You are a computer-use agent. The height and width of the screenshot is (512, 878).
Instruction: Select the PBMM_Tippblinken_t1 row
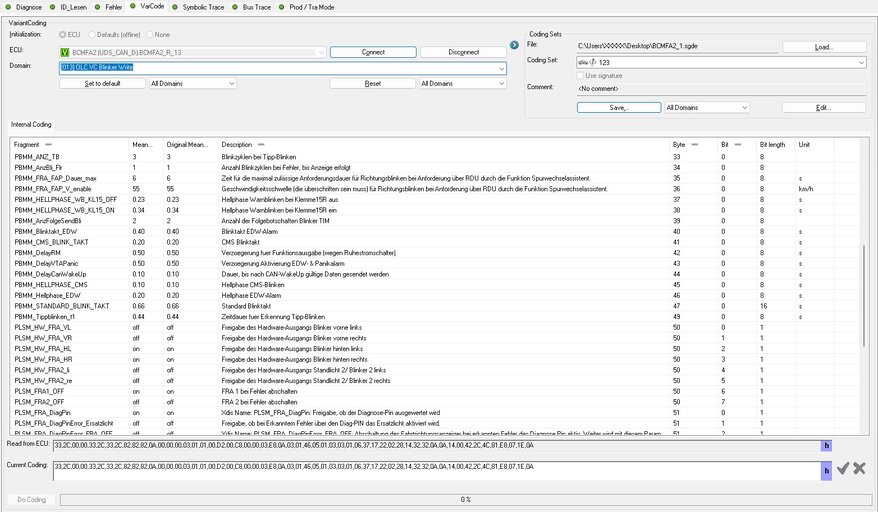[435, 316]
